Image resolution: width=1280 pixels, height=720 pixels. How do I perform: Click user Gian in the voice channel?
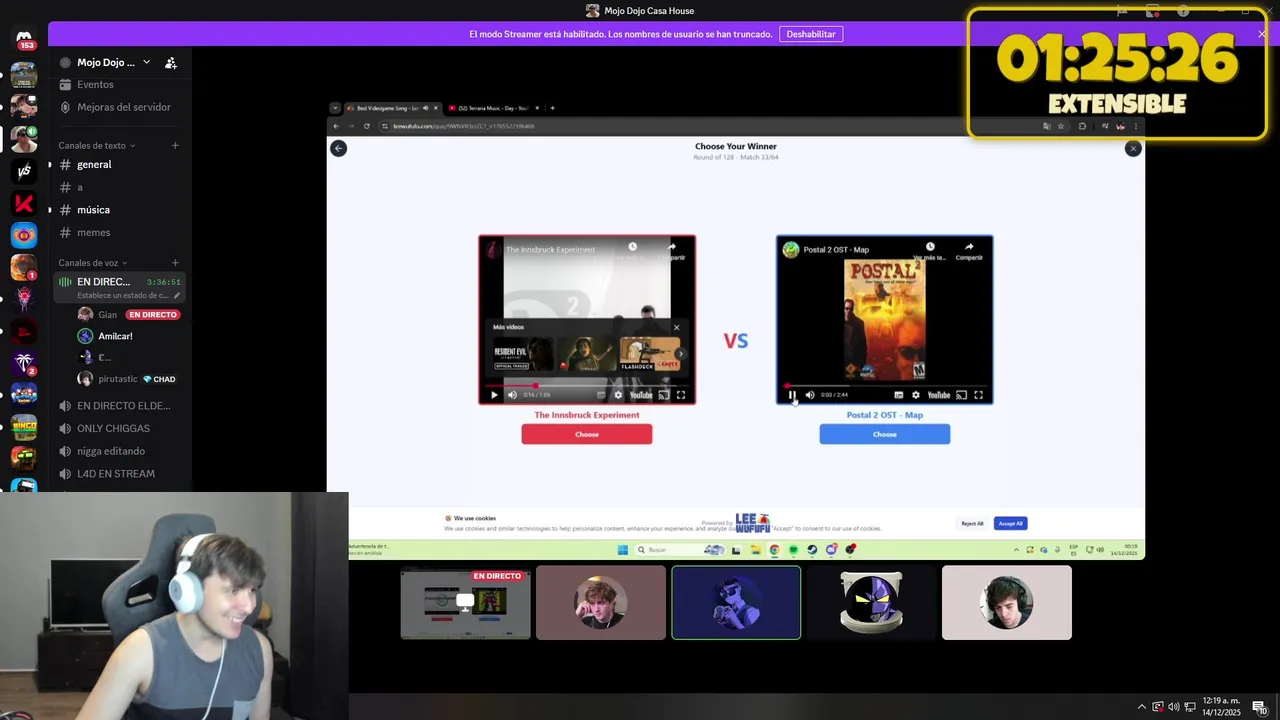107,315
